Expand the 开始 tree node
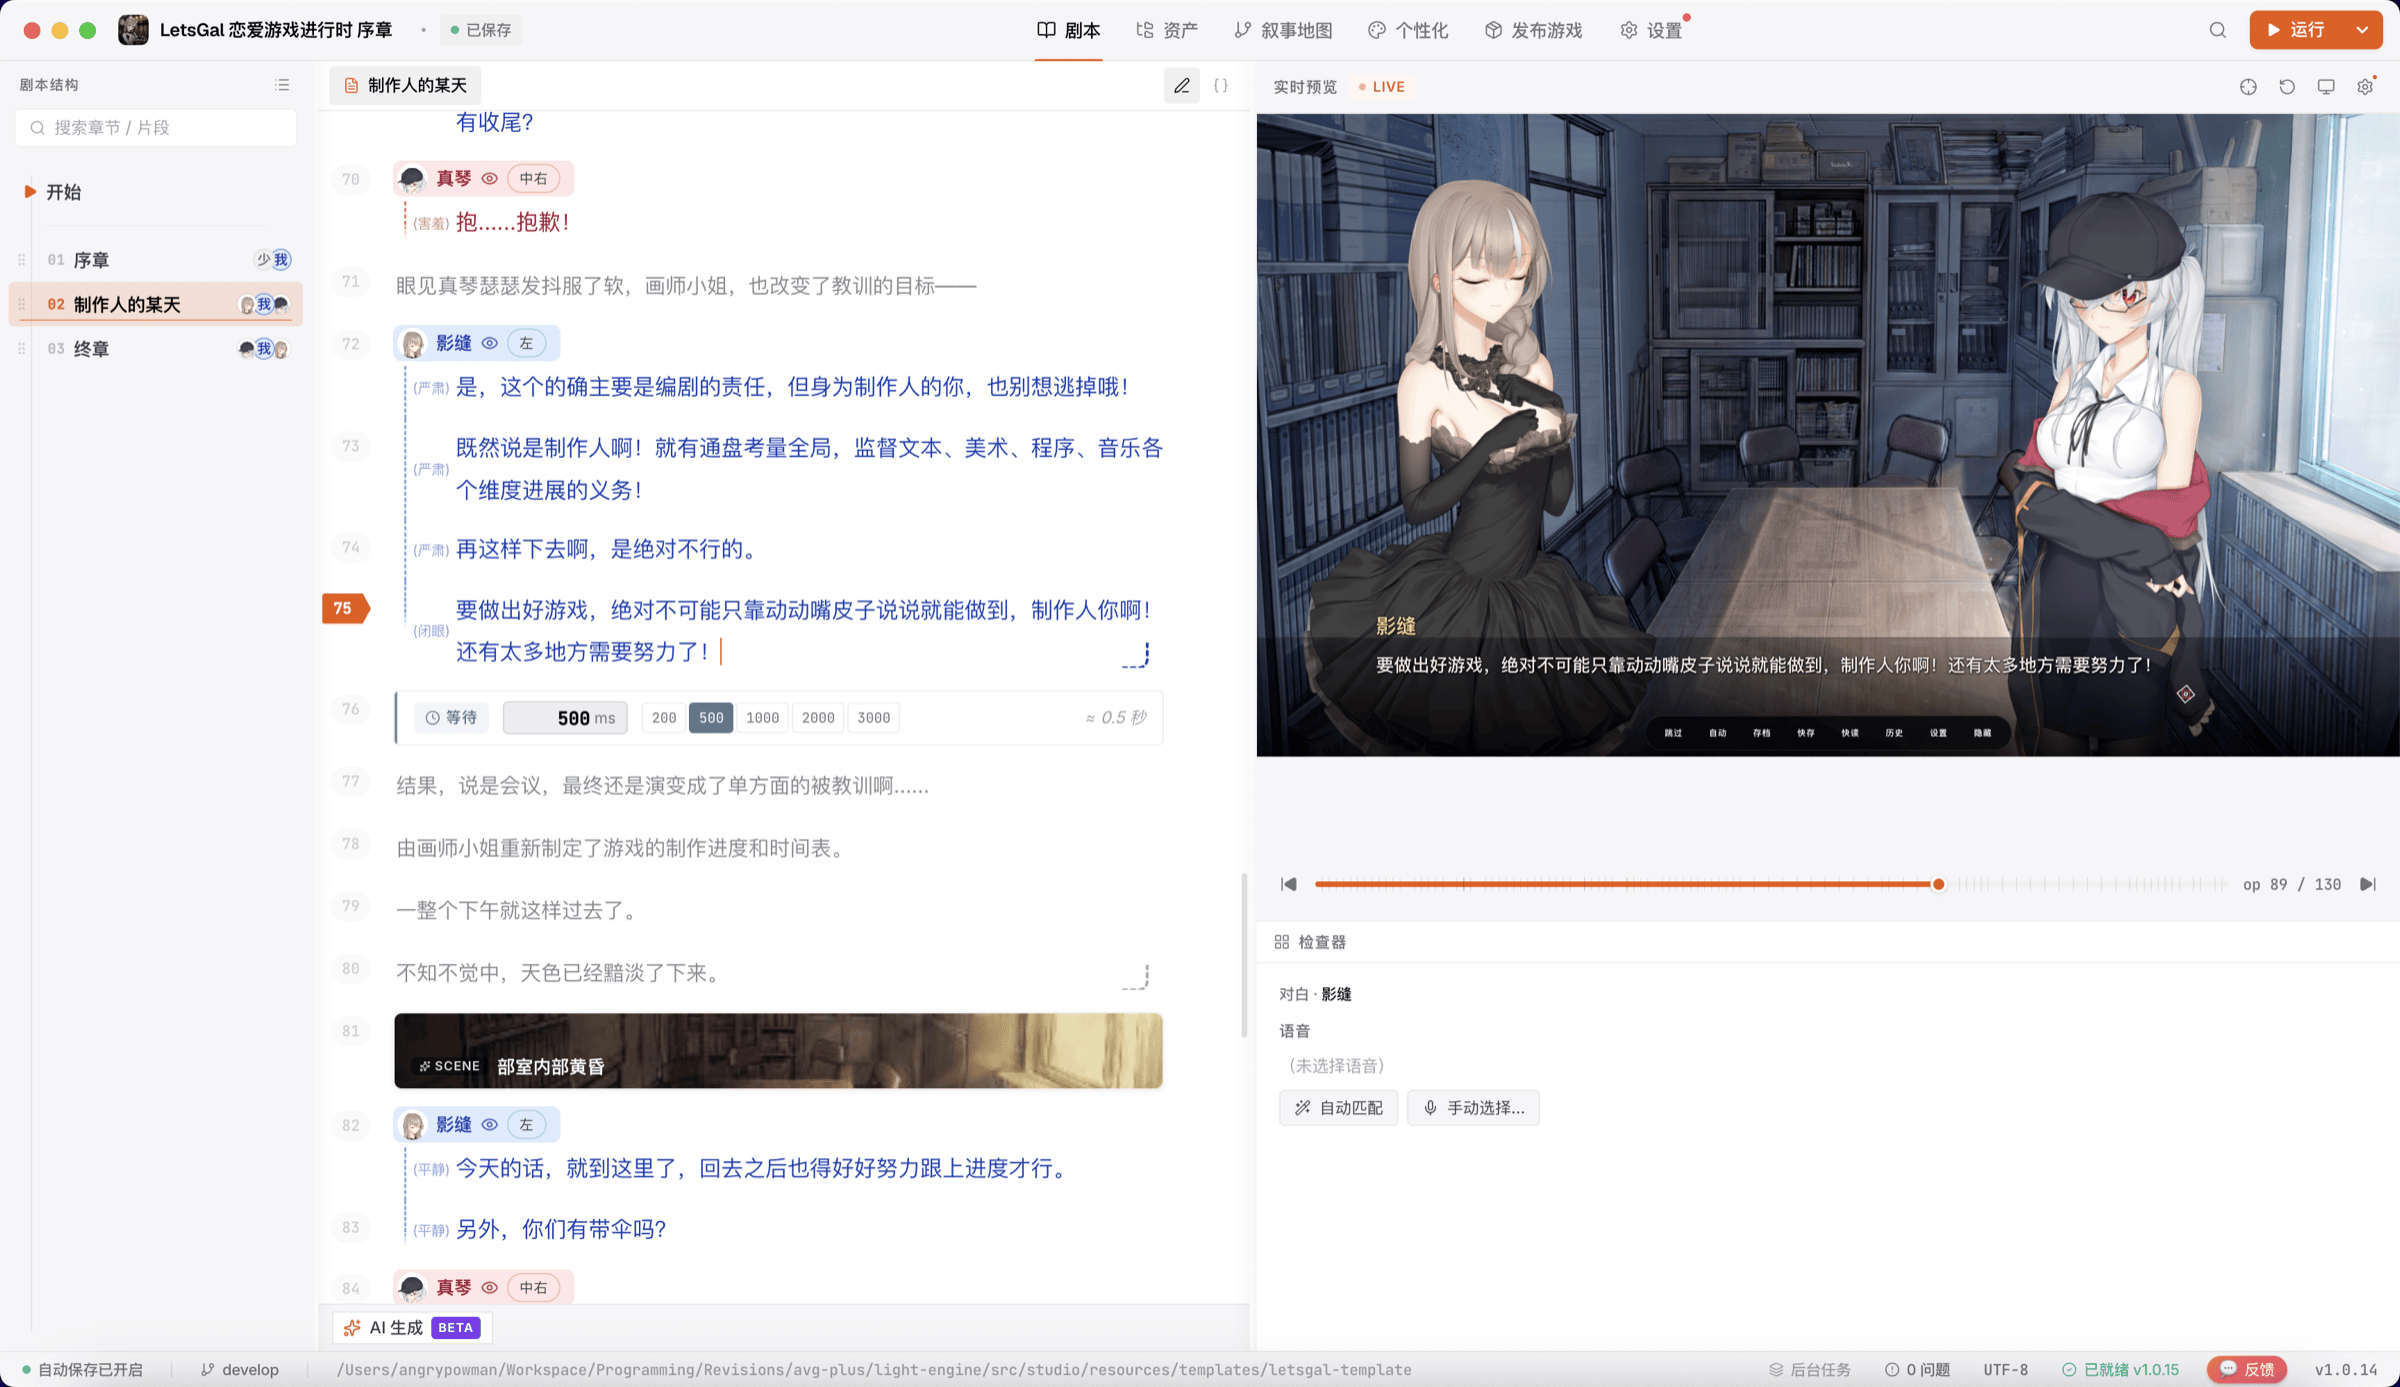The width and height of the screenshot is (2400, 1387). pyautogui.click(x=30, y=192)
